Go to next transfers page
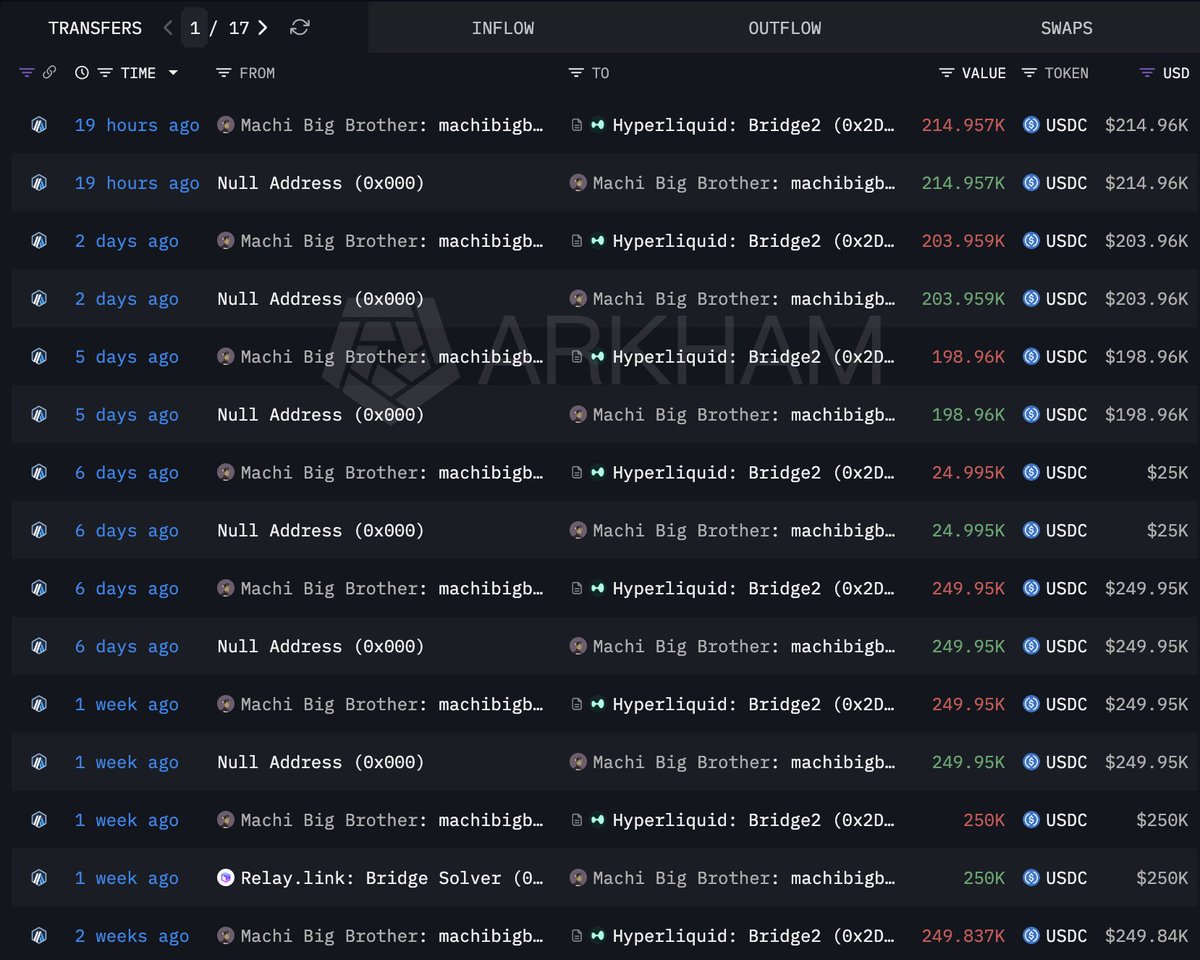 (x=263, y=28)
